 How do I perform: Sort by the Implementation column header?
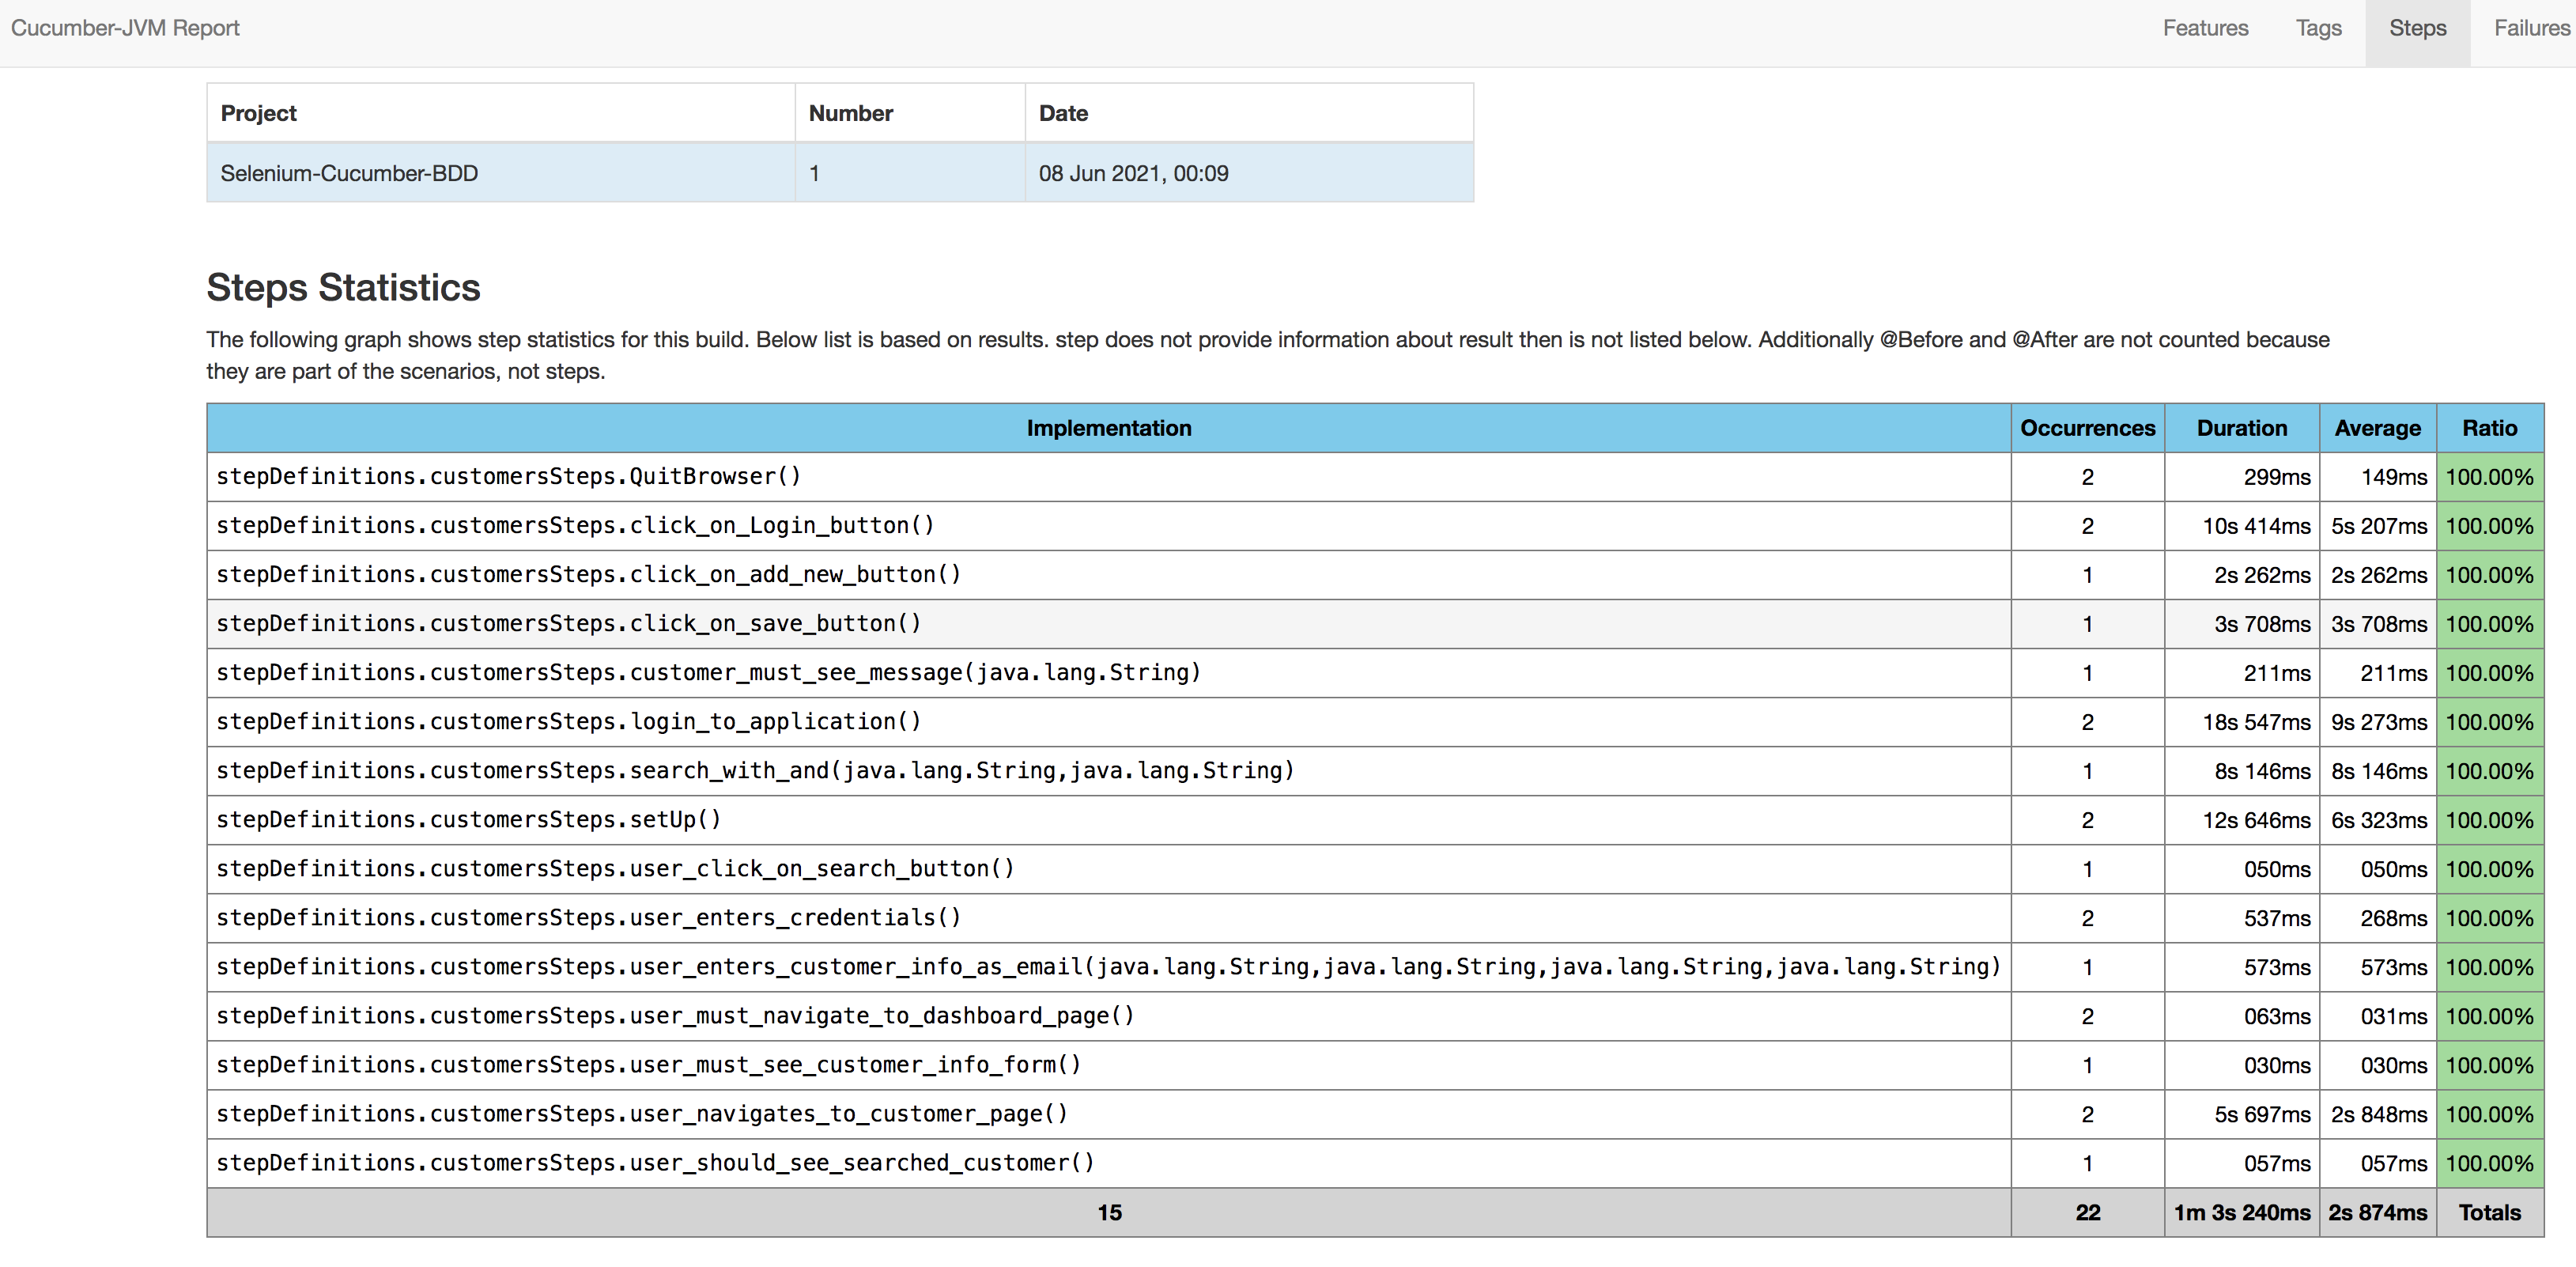[1109, 428]
